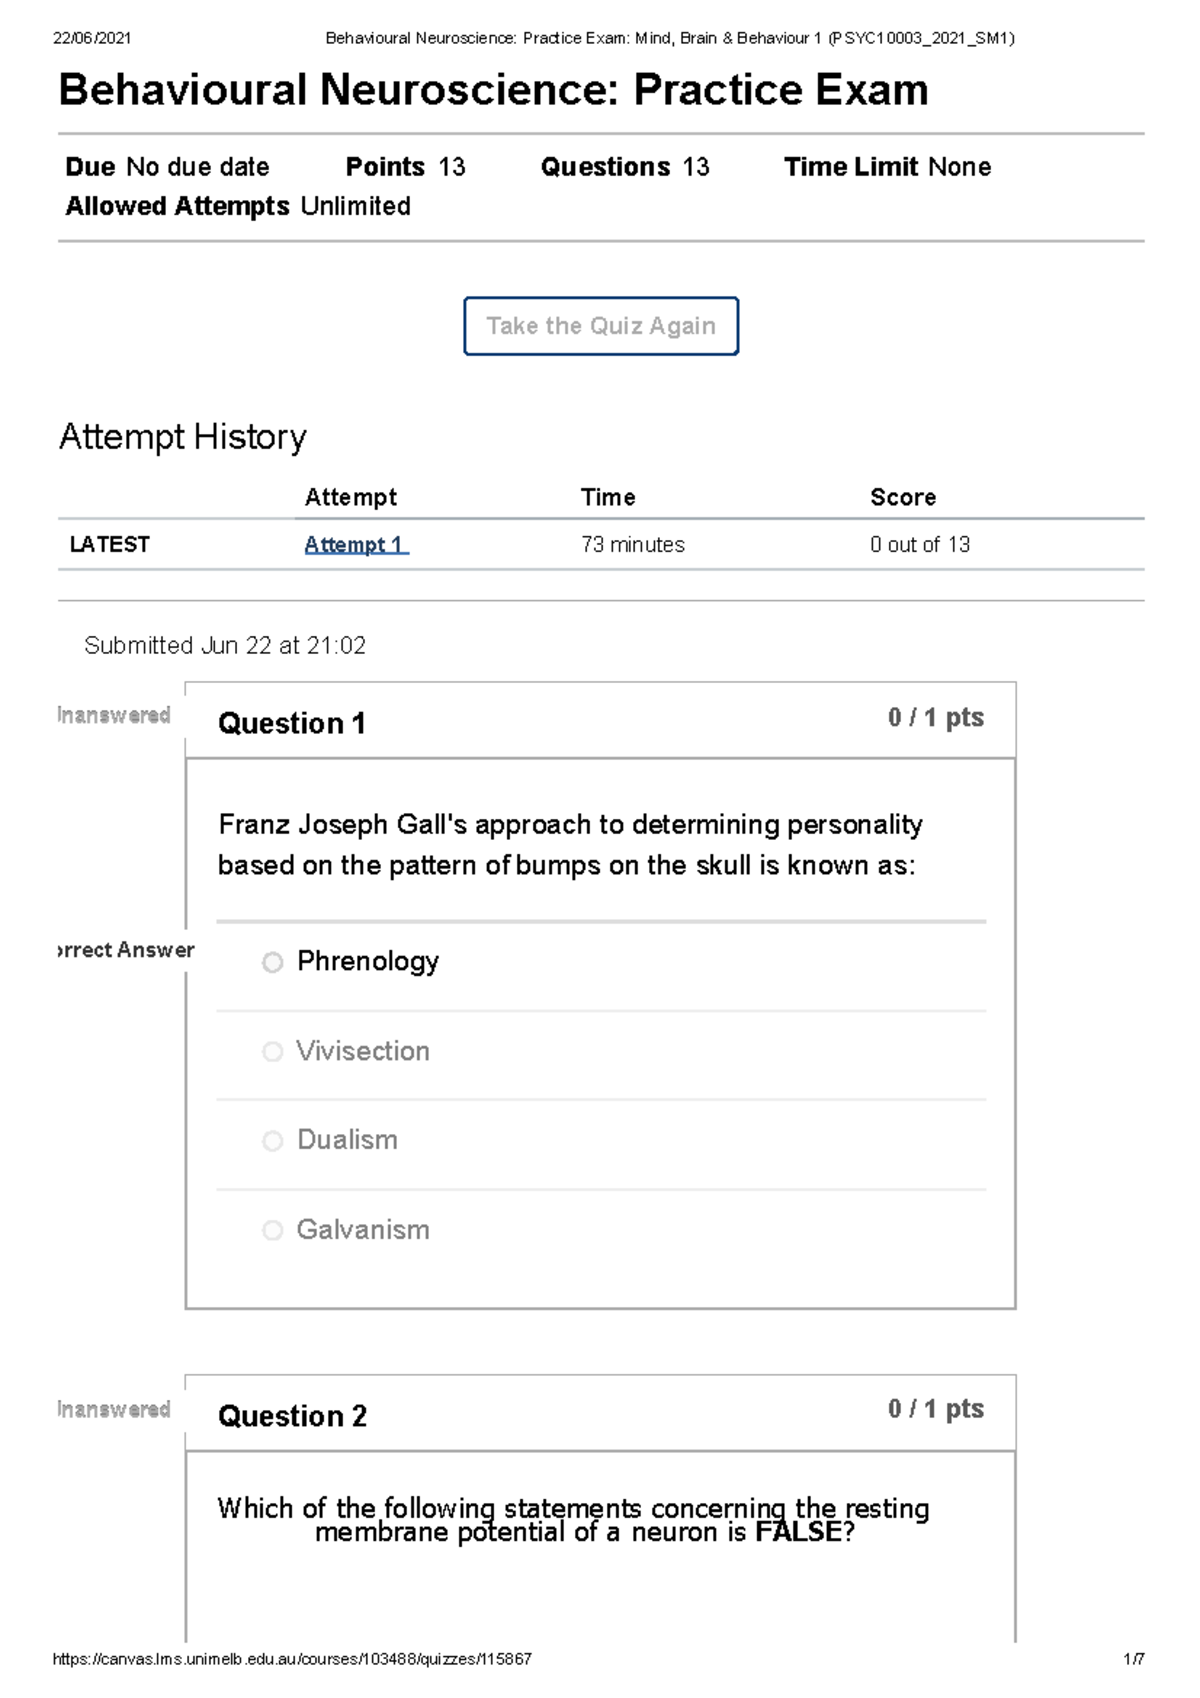1200x1698 pixels.
Task: Select the Phrenology radio option
Action: [272, 962]
